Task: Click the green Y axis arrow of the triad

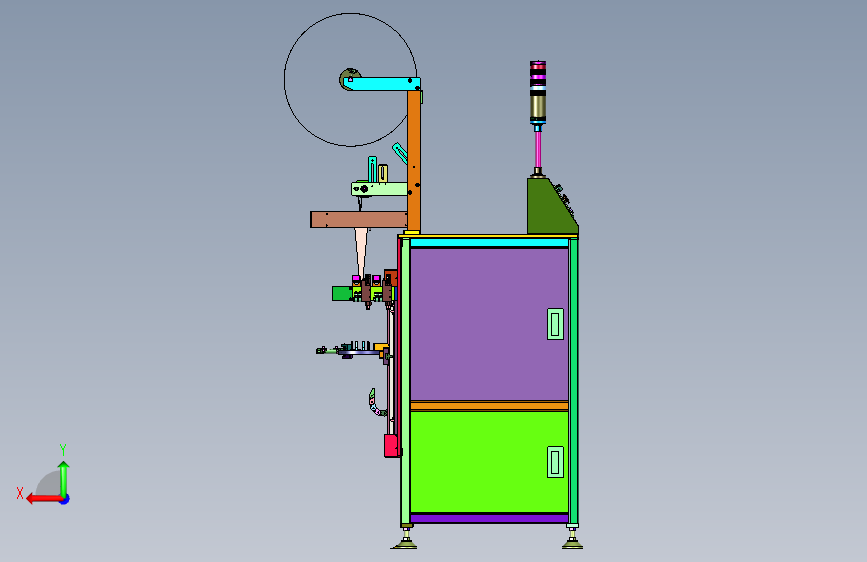Action: (64, 478)
